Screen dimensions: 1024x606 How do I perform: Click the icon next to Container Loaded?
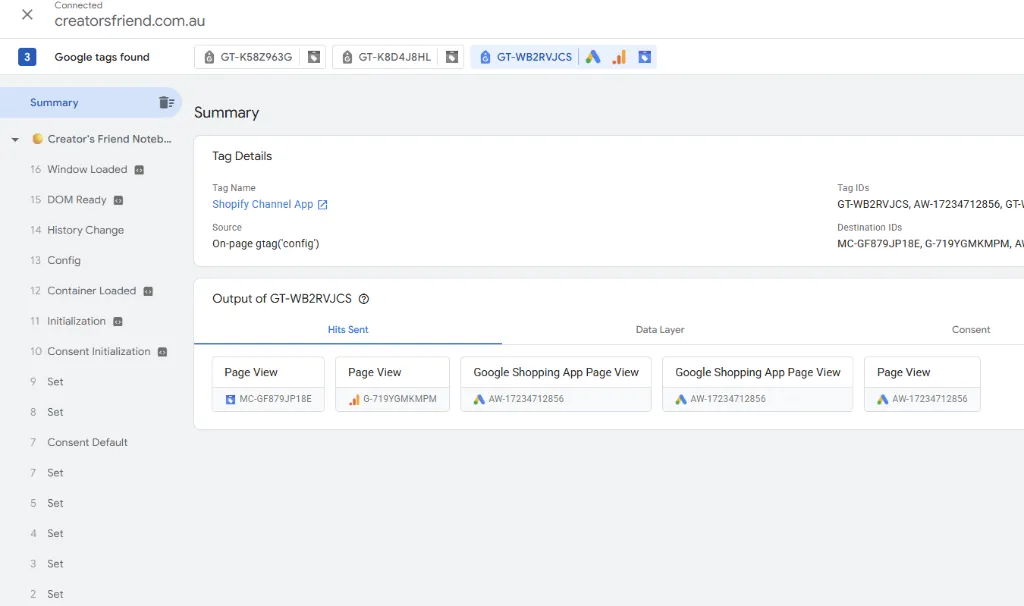tap(148, 291)
